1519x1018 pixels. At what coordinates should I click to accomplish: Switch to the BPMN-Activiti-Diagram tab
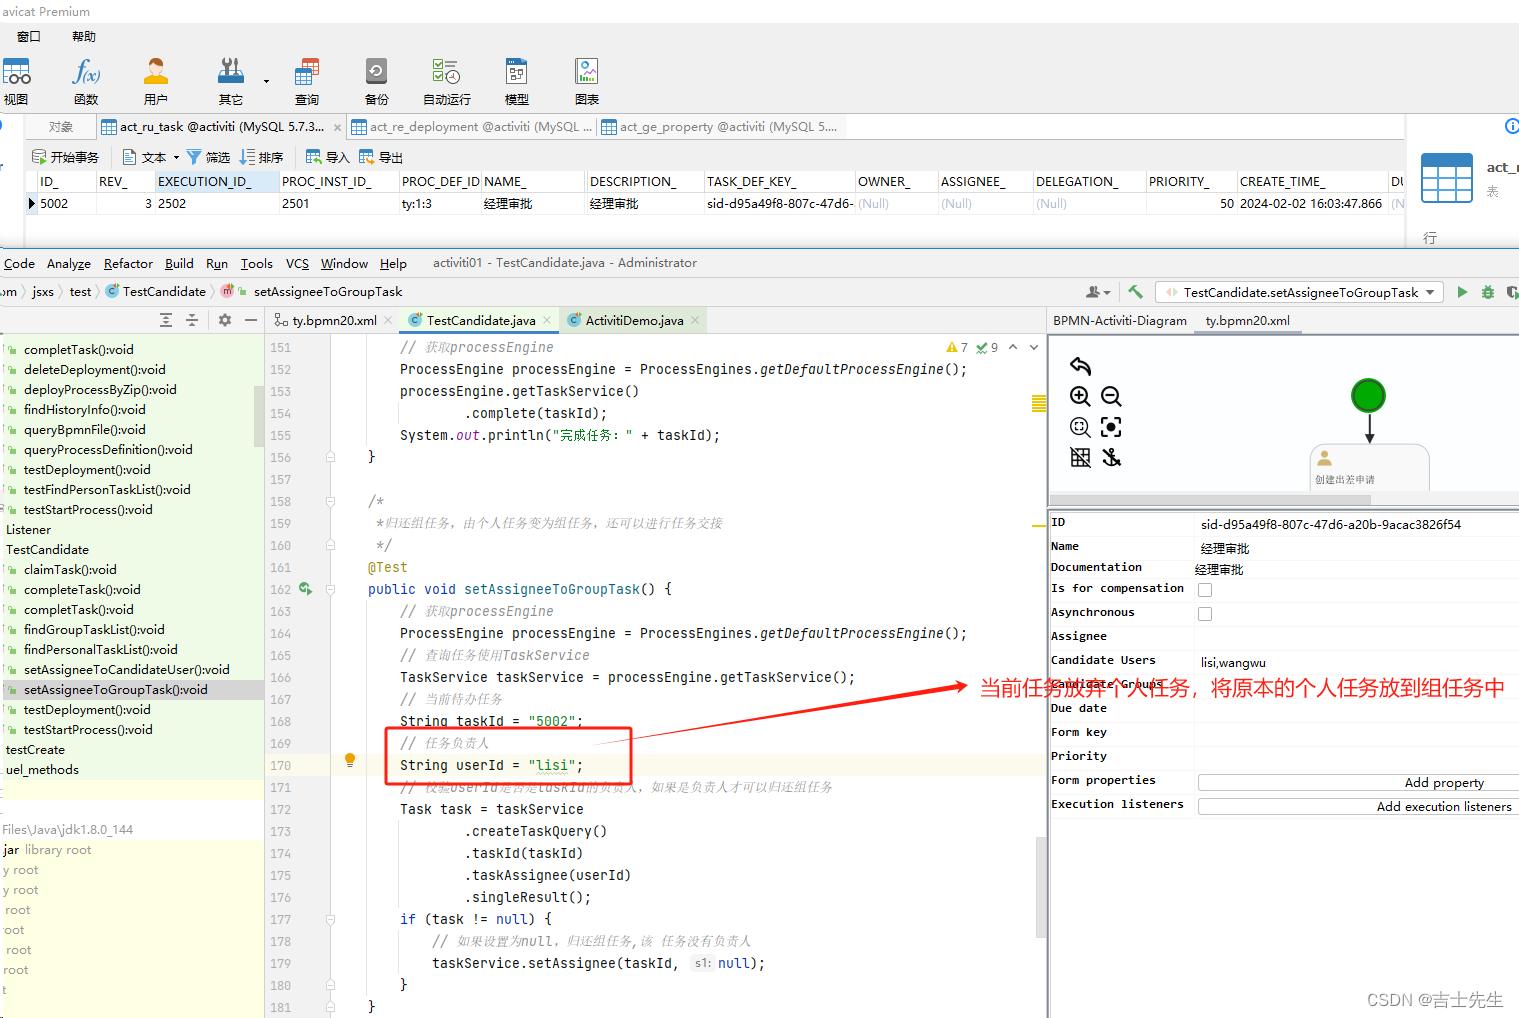click(1120, 320)
